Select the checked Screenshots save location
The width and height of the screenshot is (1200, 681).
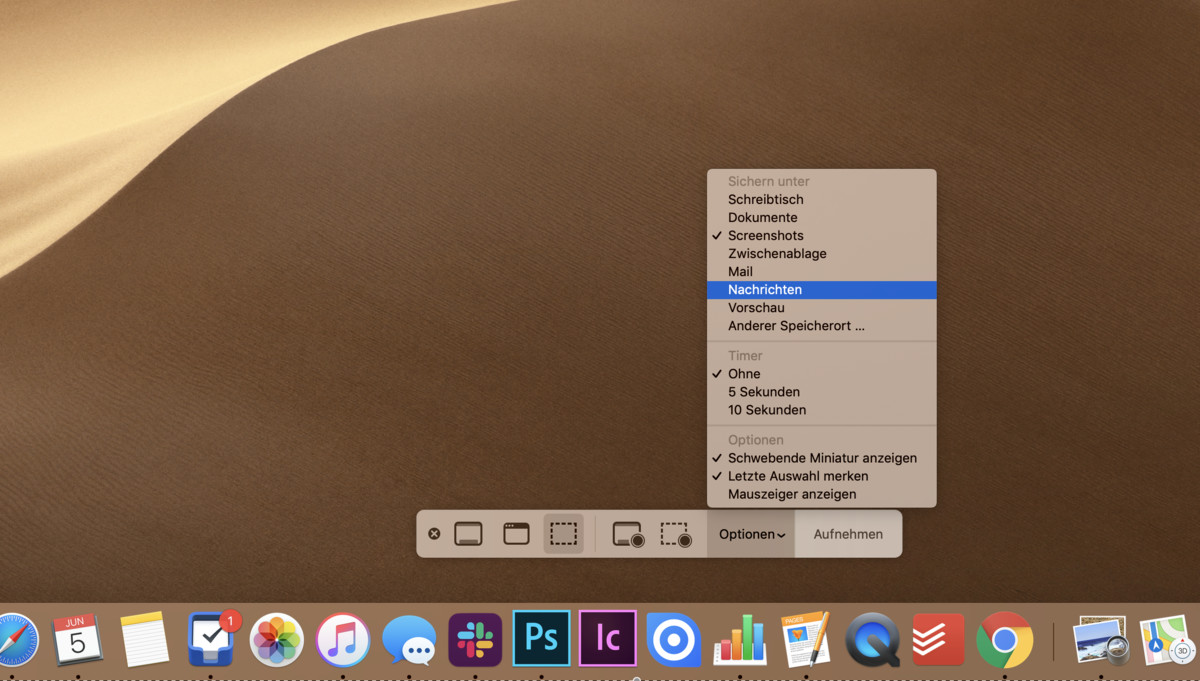[x=822, y=236]
